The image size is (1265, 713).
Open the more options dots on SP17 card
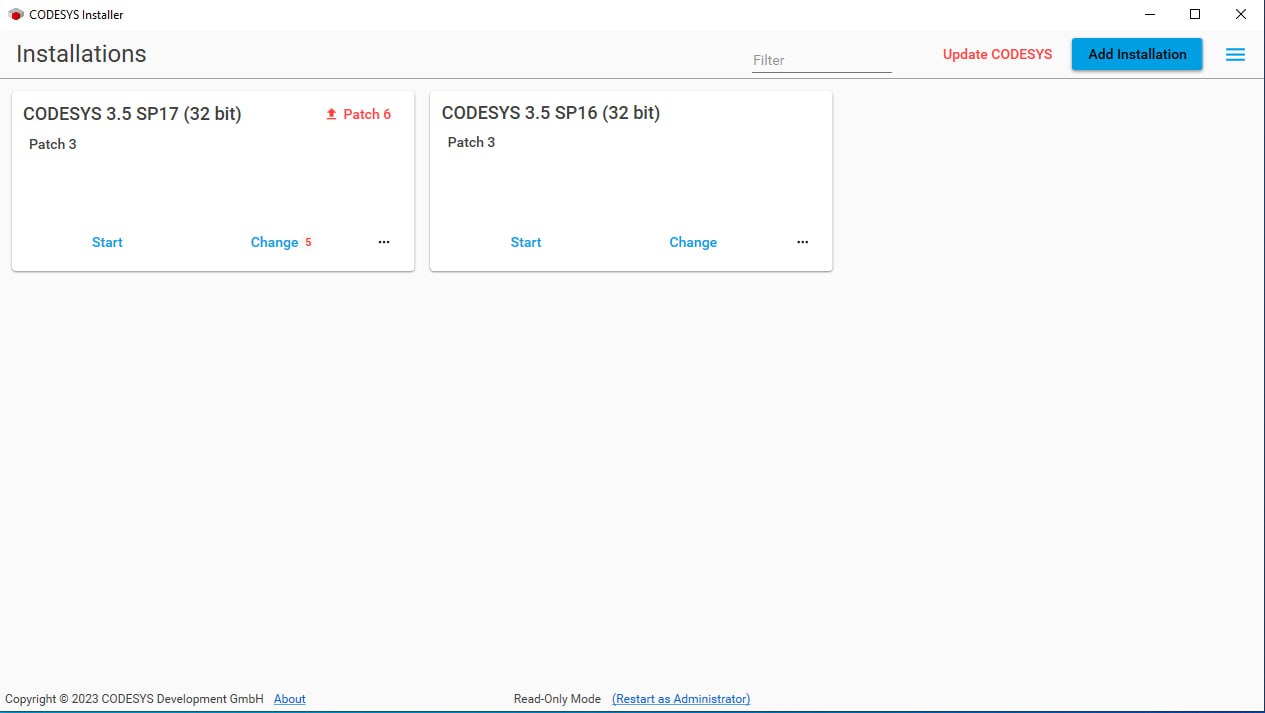click(x=384, y=242)
